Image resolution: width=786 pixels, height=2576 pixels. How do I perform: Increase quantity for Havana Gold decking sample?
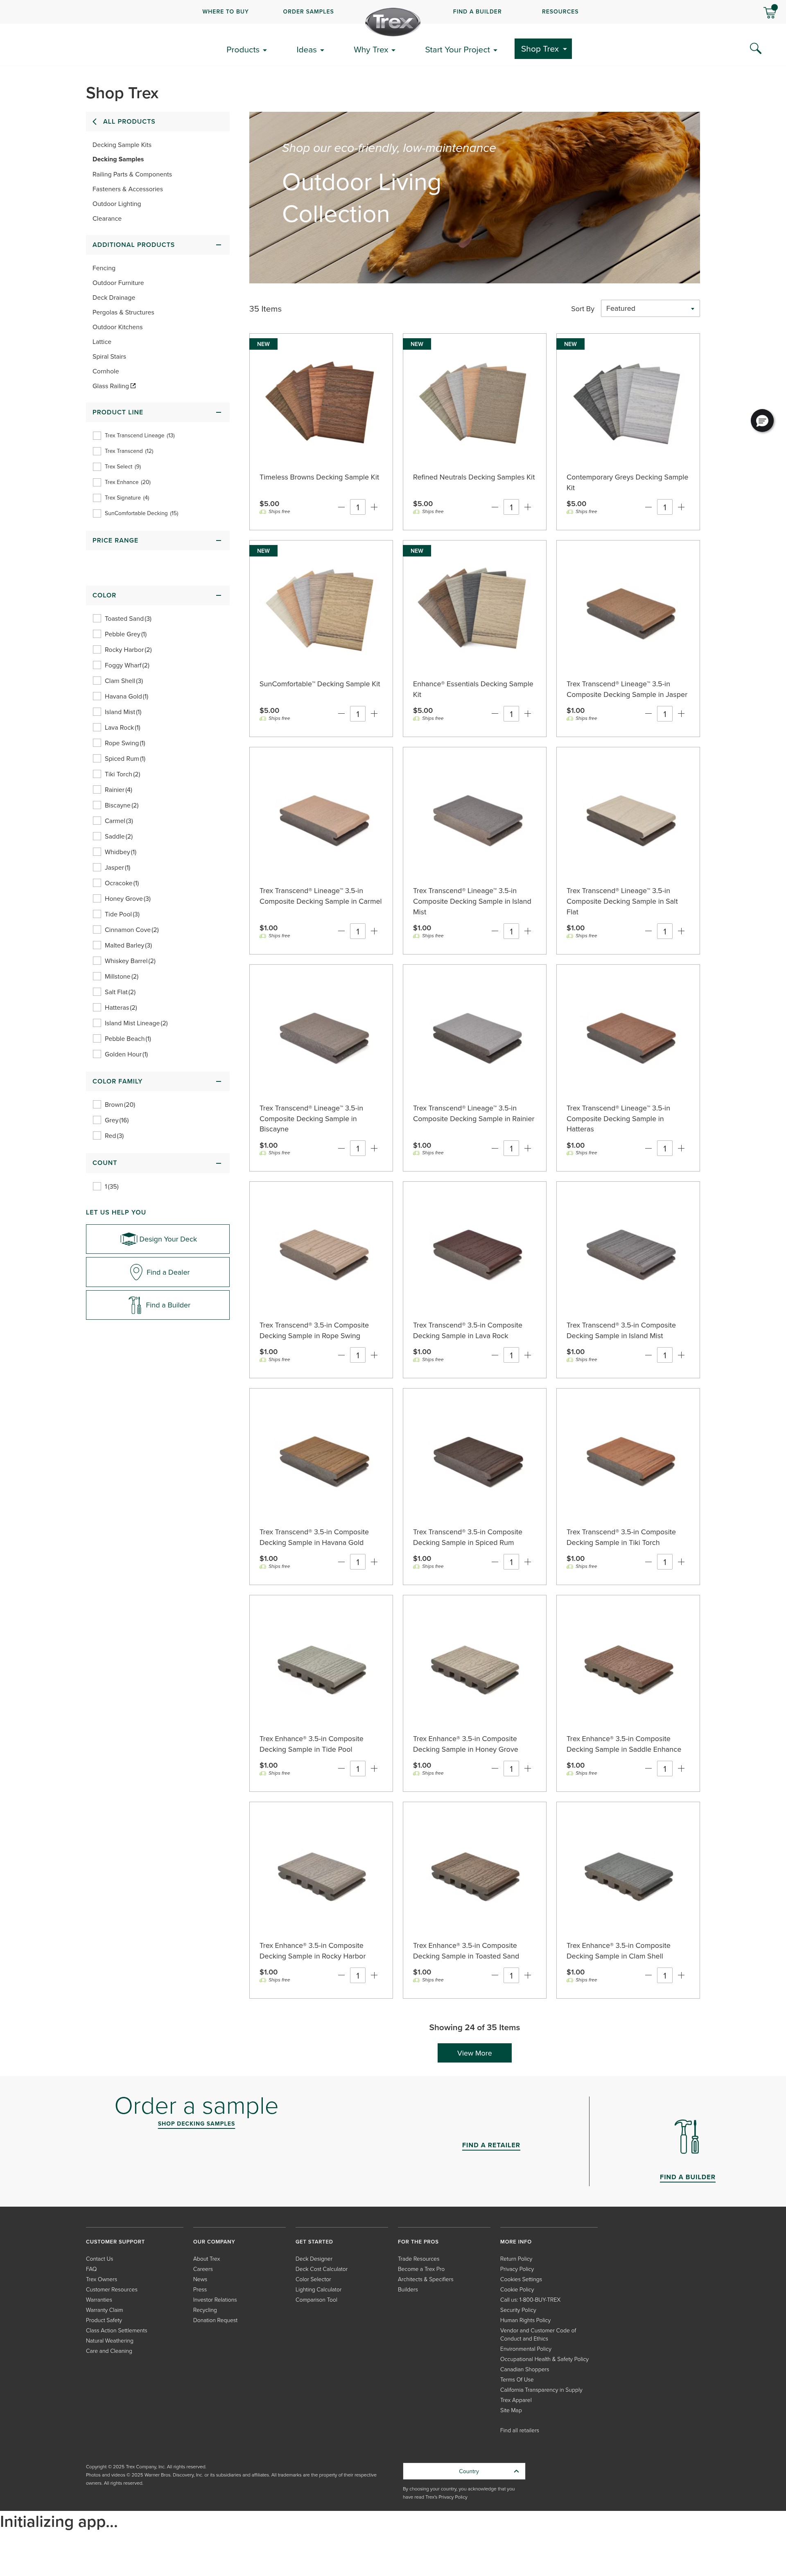click(374, 1562)
